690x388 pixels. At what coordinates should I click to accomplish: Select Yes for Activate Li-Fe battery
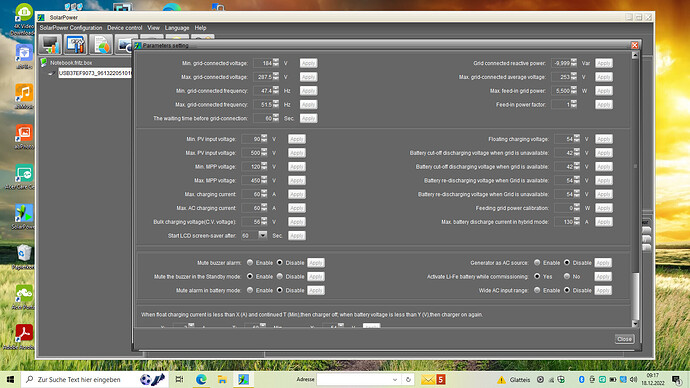click(x=537, y=276)
